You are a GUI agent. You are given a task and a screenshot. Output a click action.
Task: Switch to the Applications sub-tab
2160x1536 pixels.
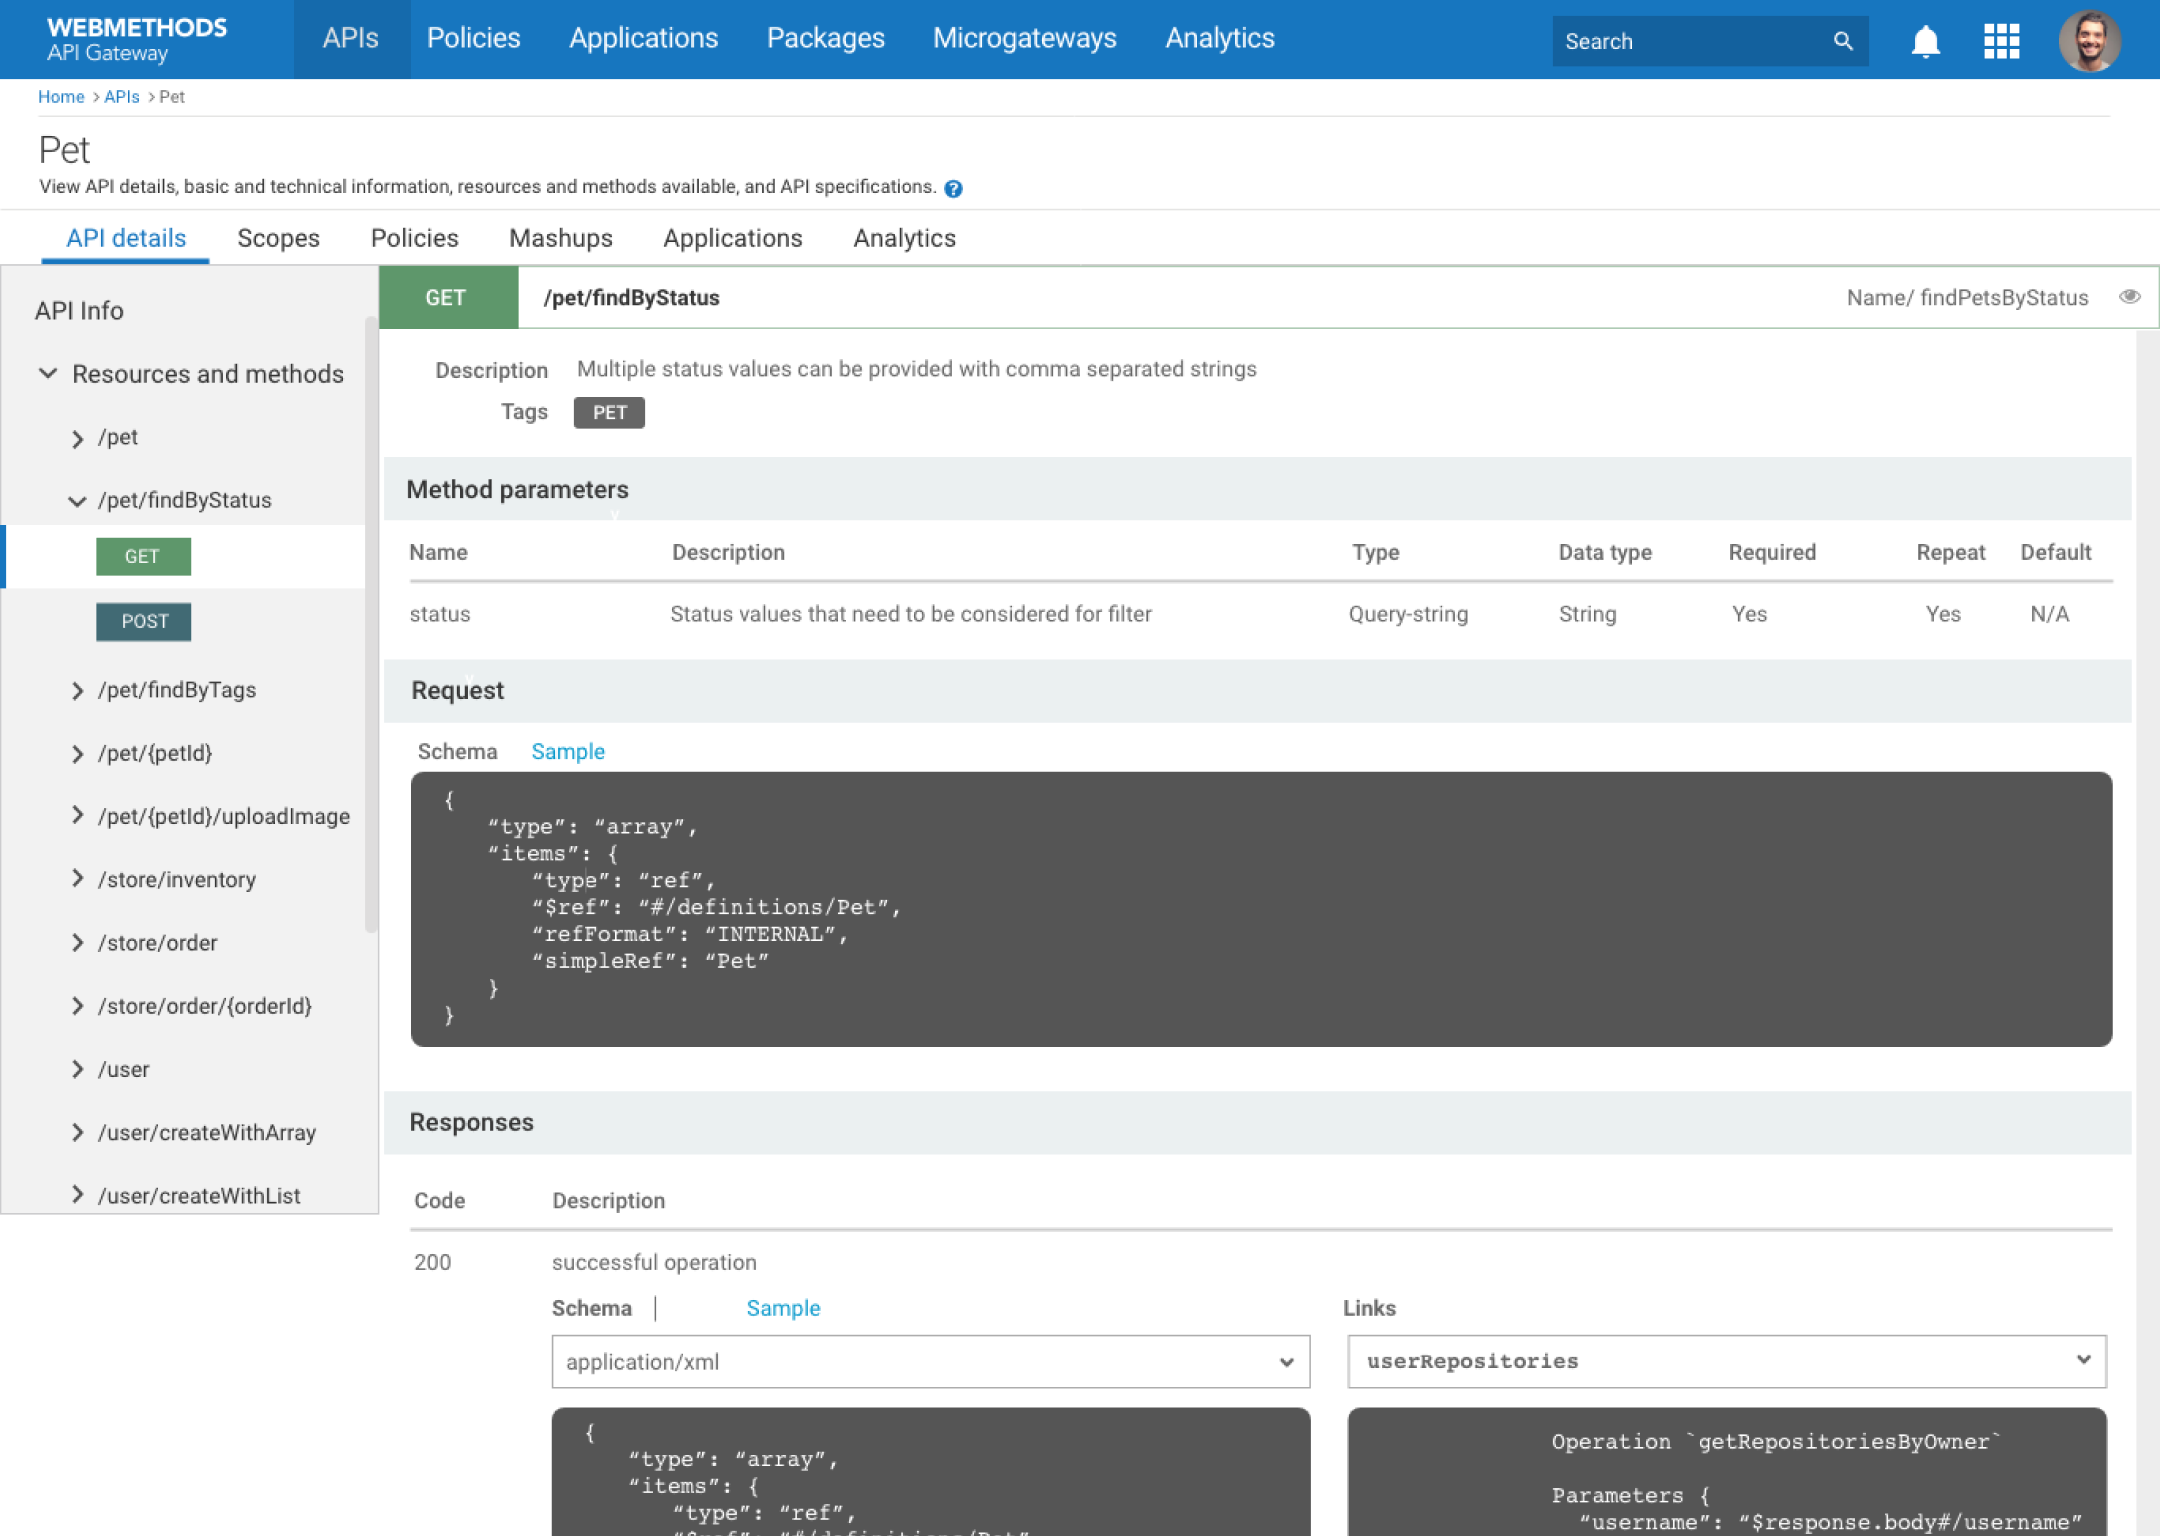[x=733, y=238]
